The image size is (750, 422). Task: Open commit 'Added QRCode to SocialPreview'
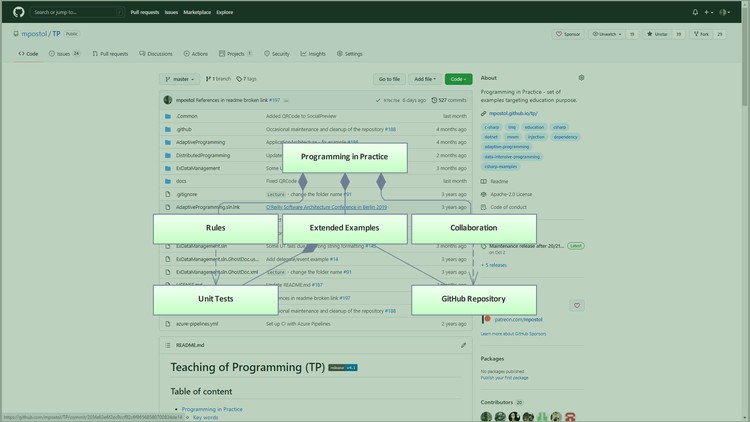pyautogui.click(x=301, y=116)
